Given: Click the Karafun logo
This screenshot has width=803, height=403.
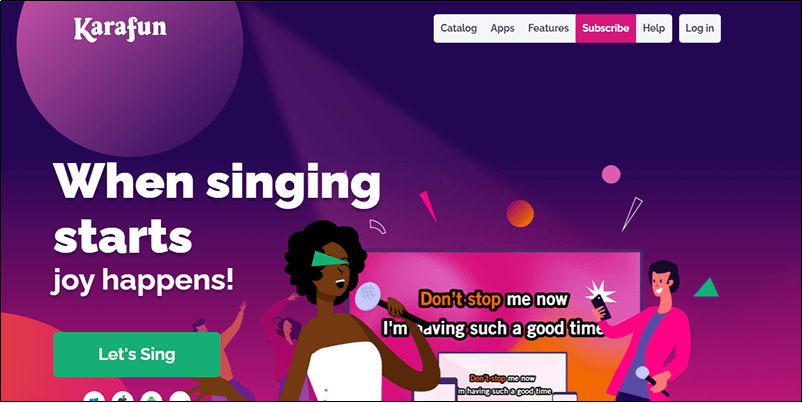Looking at the screenshot, I should (x=120, y=29).
